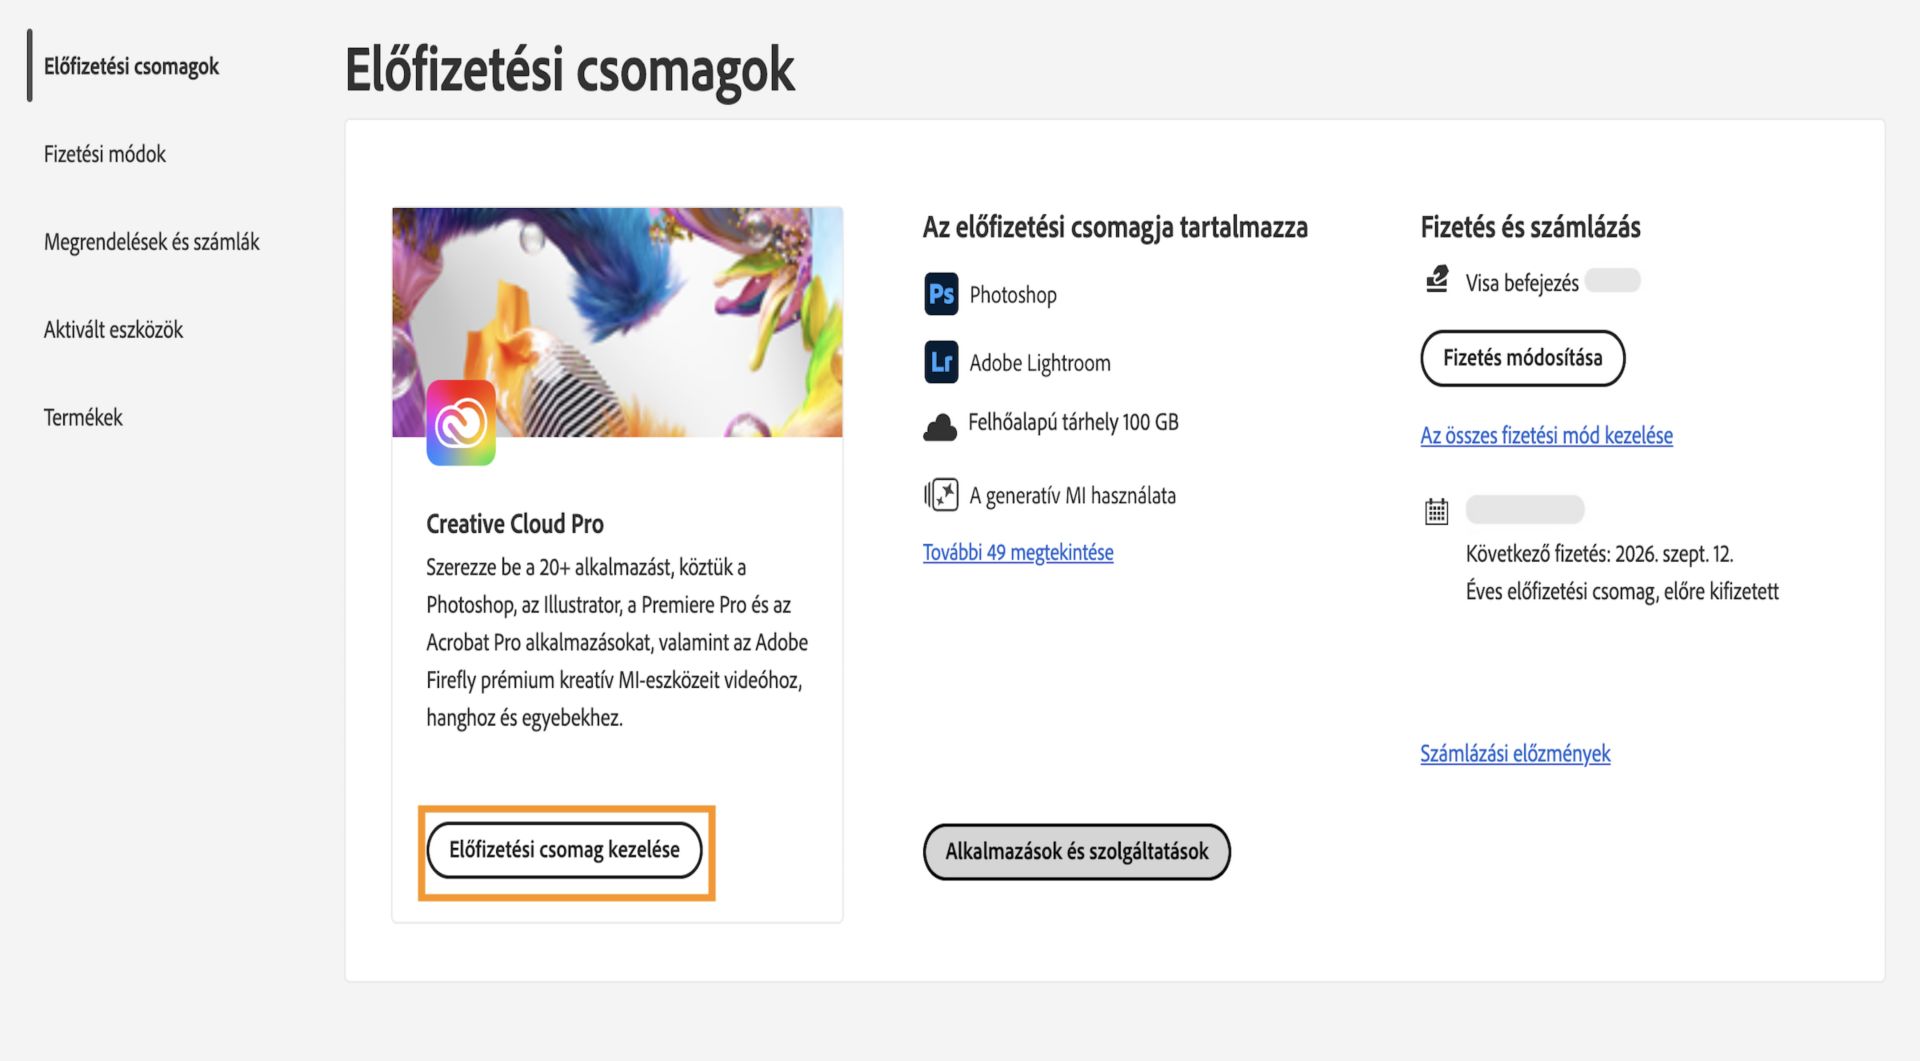1920x1061 pixels.
Task: Switch to Aktivált eszközök section
Action: [x=113, y=329]
